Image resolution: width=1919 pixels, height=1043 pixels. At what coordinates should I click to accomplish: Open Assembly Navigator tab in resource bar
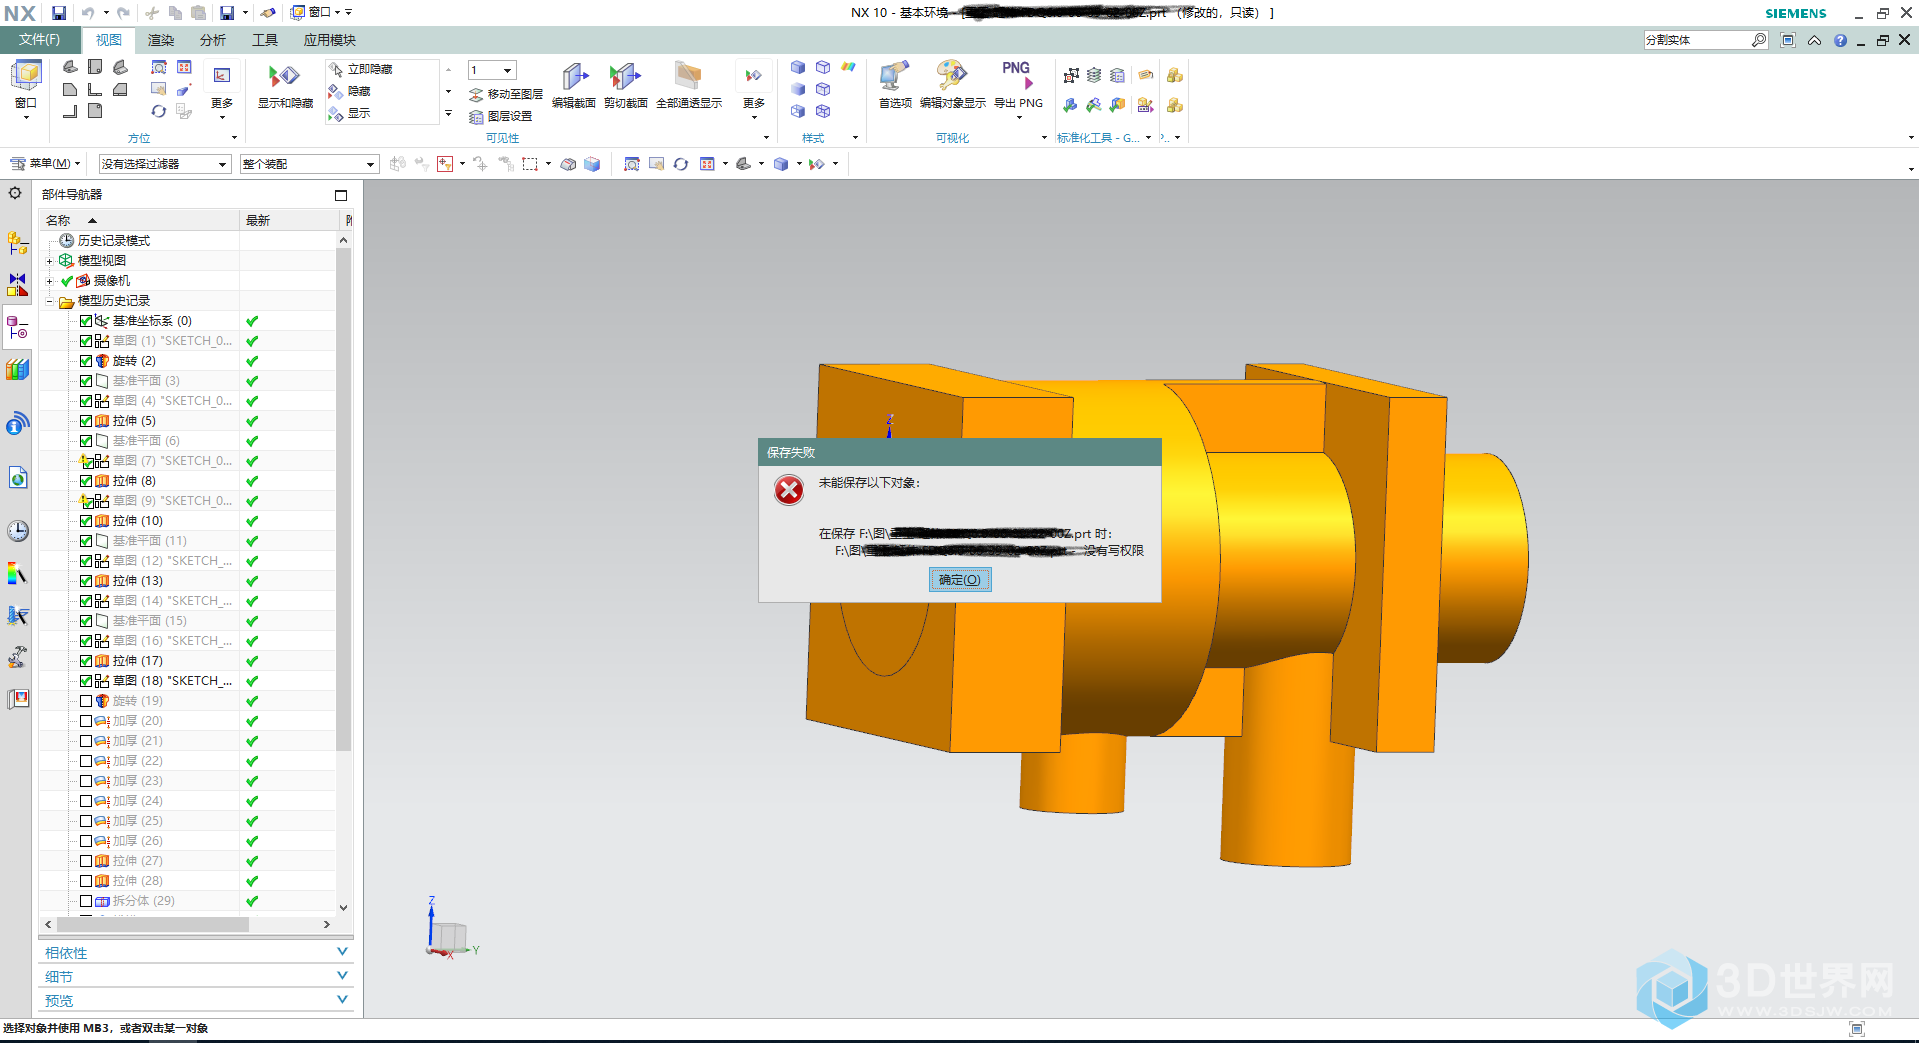click(18, 243)
